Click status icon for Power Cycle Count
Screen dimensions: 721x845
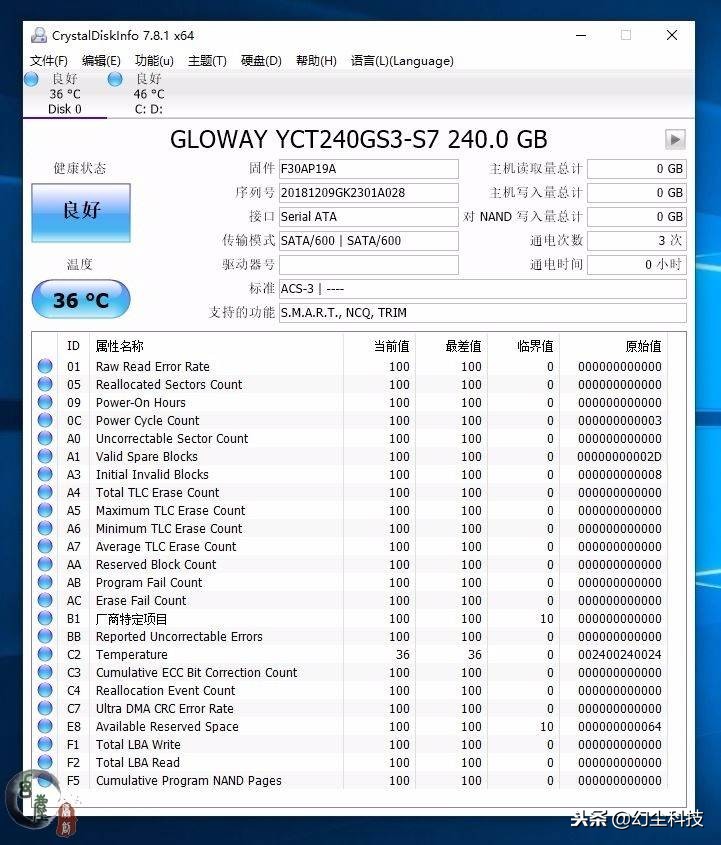[x=45, y=420]
